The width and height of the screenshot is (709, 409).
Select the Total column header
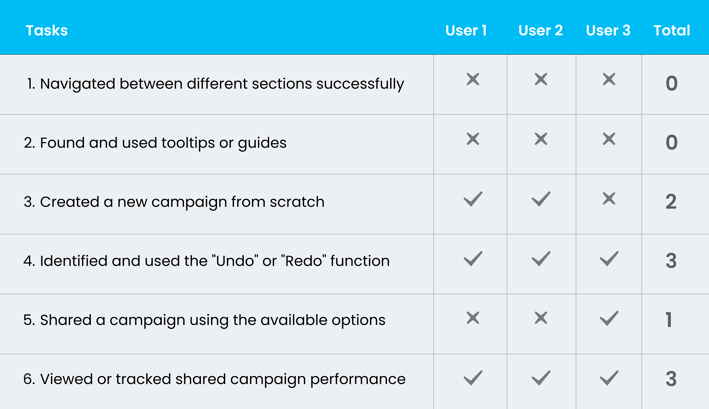tap(671, 30)
